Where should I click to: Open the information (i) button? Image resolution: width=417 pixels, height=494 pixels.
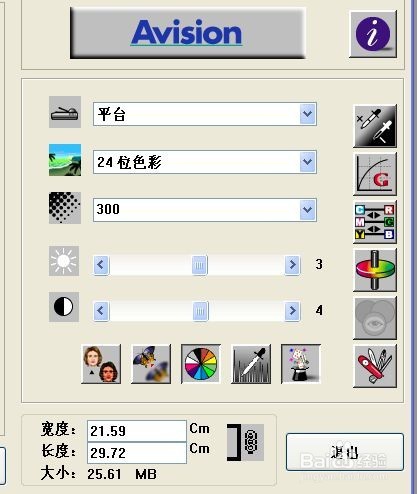tap(373, 34)
